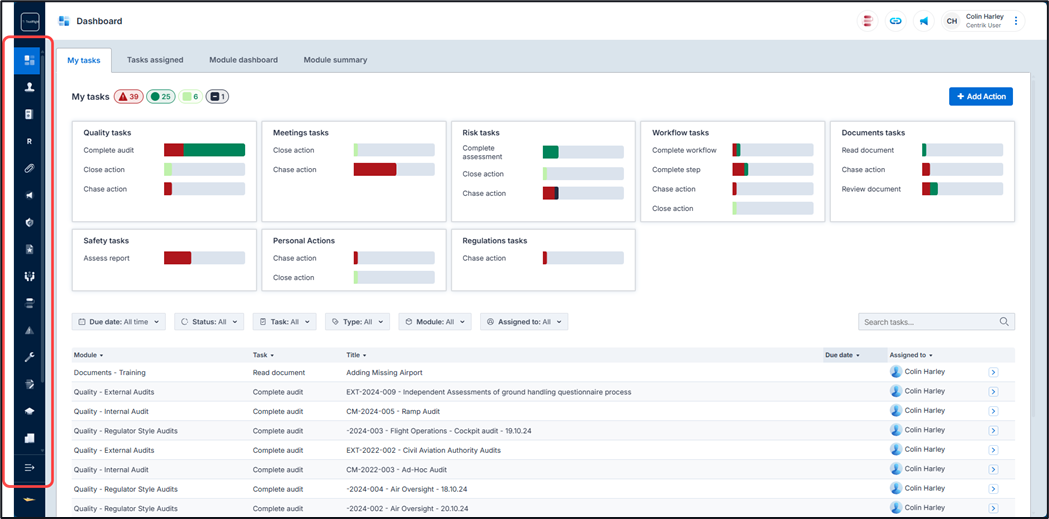Open the person icon in the sidebar
Image resolution: width=1049 pixels, height=519 pixels.
29,87
